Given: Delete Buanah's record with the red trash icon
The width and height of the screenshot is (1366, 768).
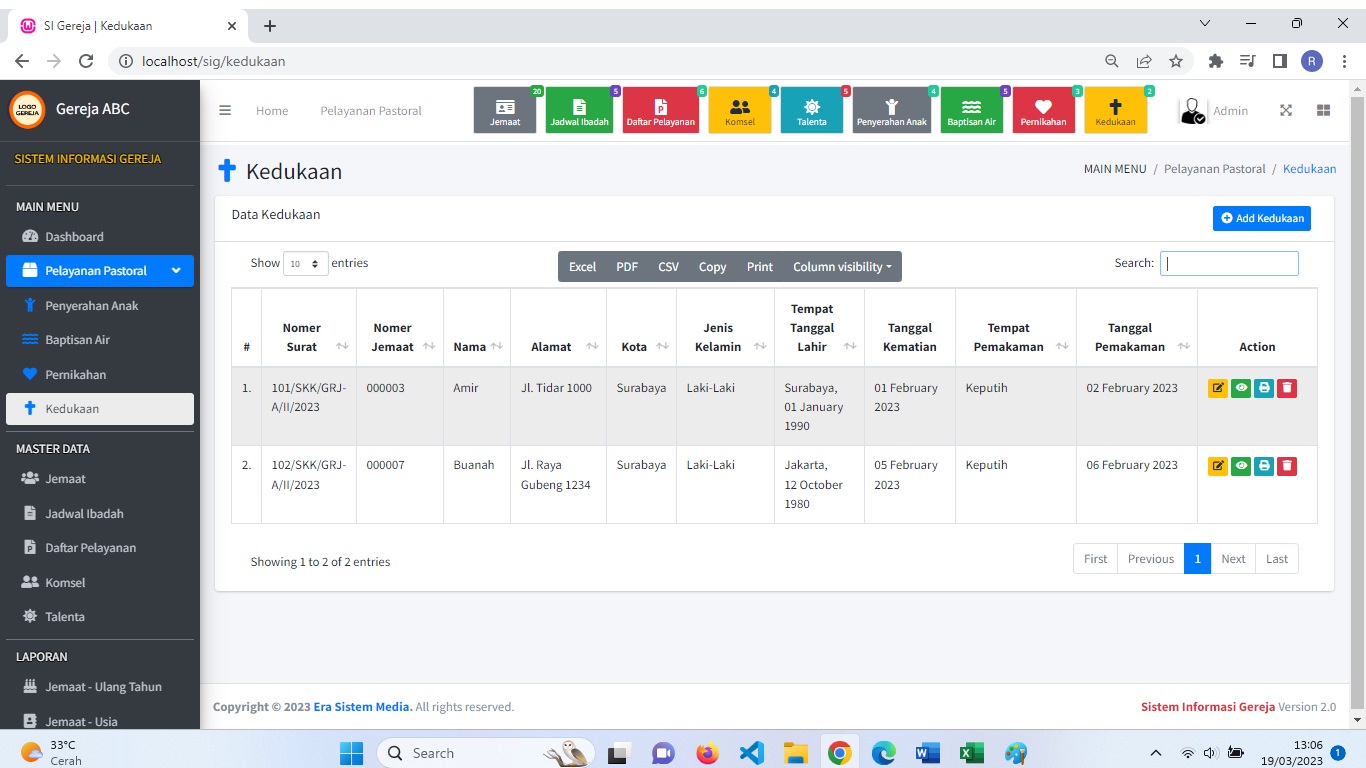Looking at the screenshot, I should point(1287,465).
